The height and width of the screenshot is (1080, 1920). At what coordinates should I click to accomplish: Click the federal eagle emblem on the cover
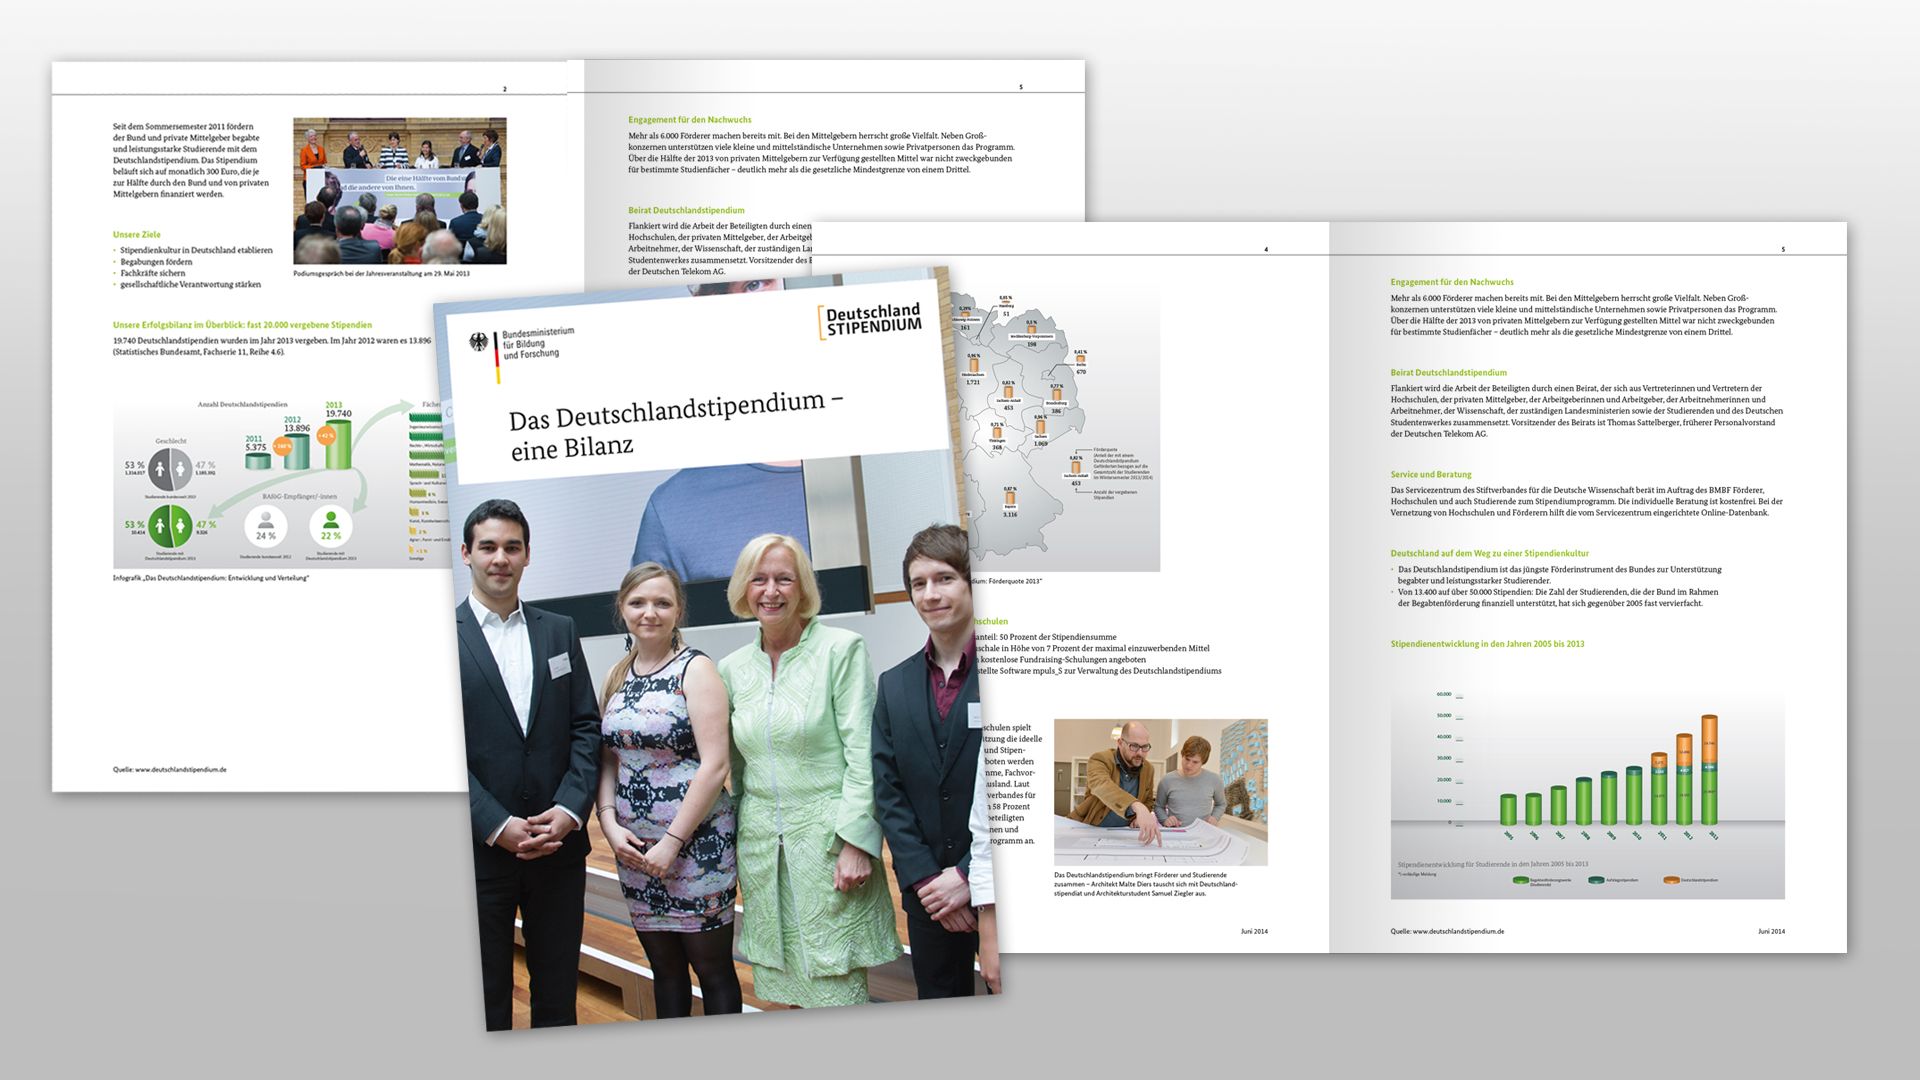(x=479, y=343)
